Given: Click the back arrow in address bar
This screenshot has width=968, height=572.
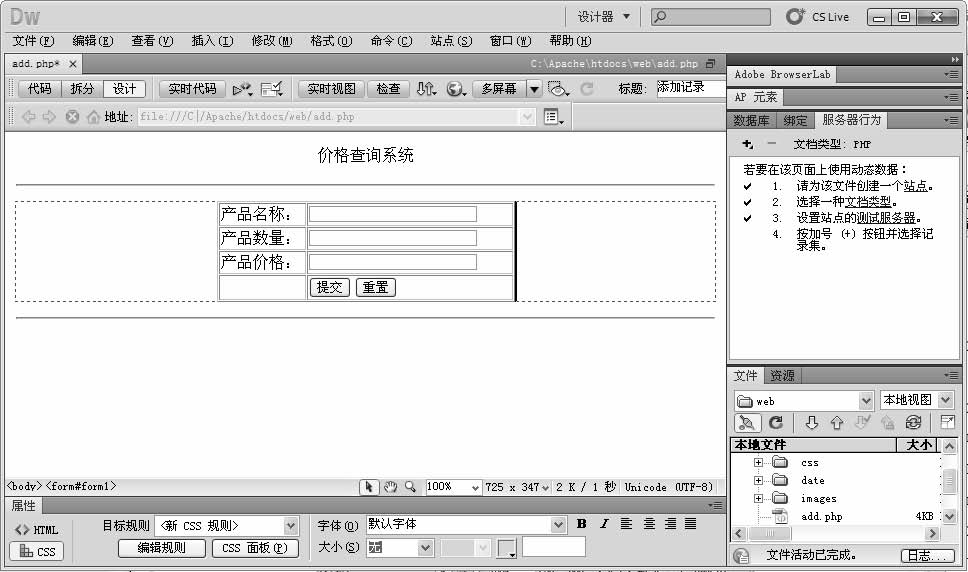Looking at the screenshot, I should [x=28, y=117].
